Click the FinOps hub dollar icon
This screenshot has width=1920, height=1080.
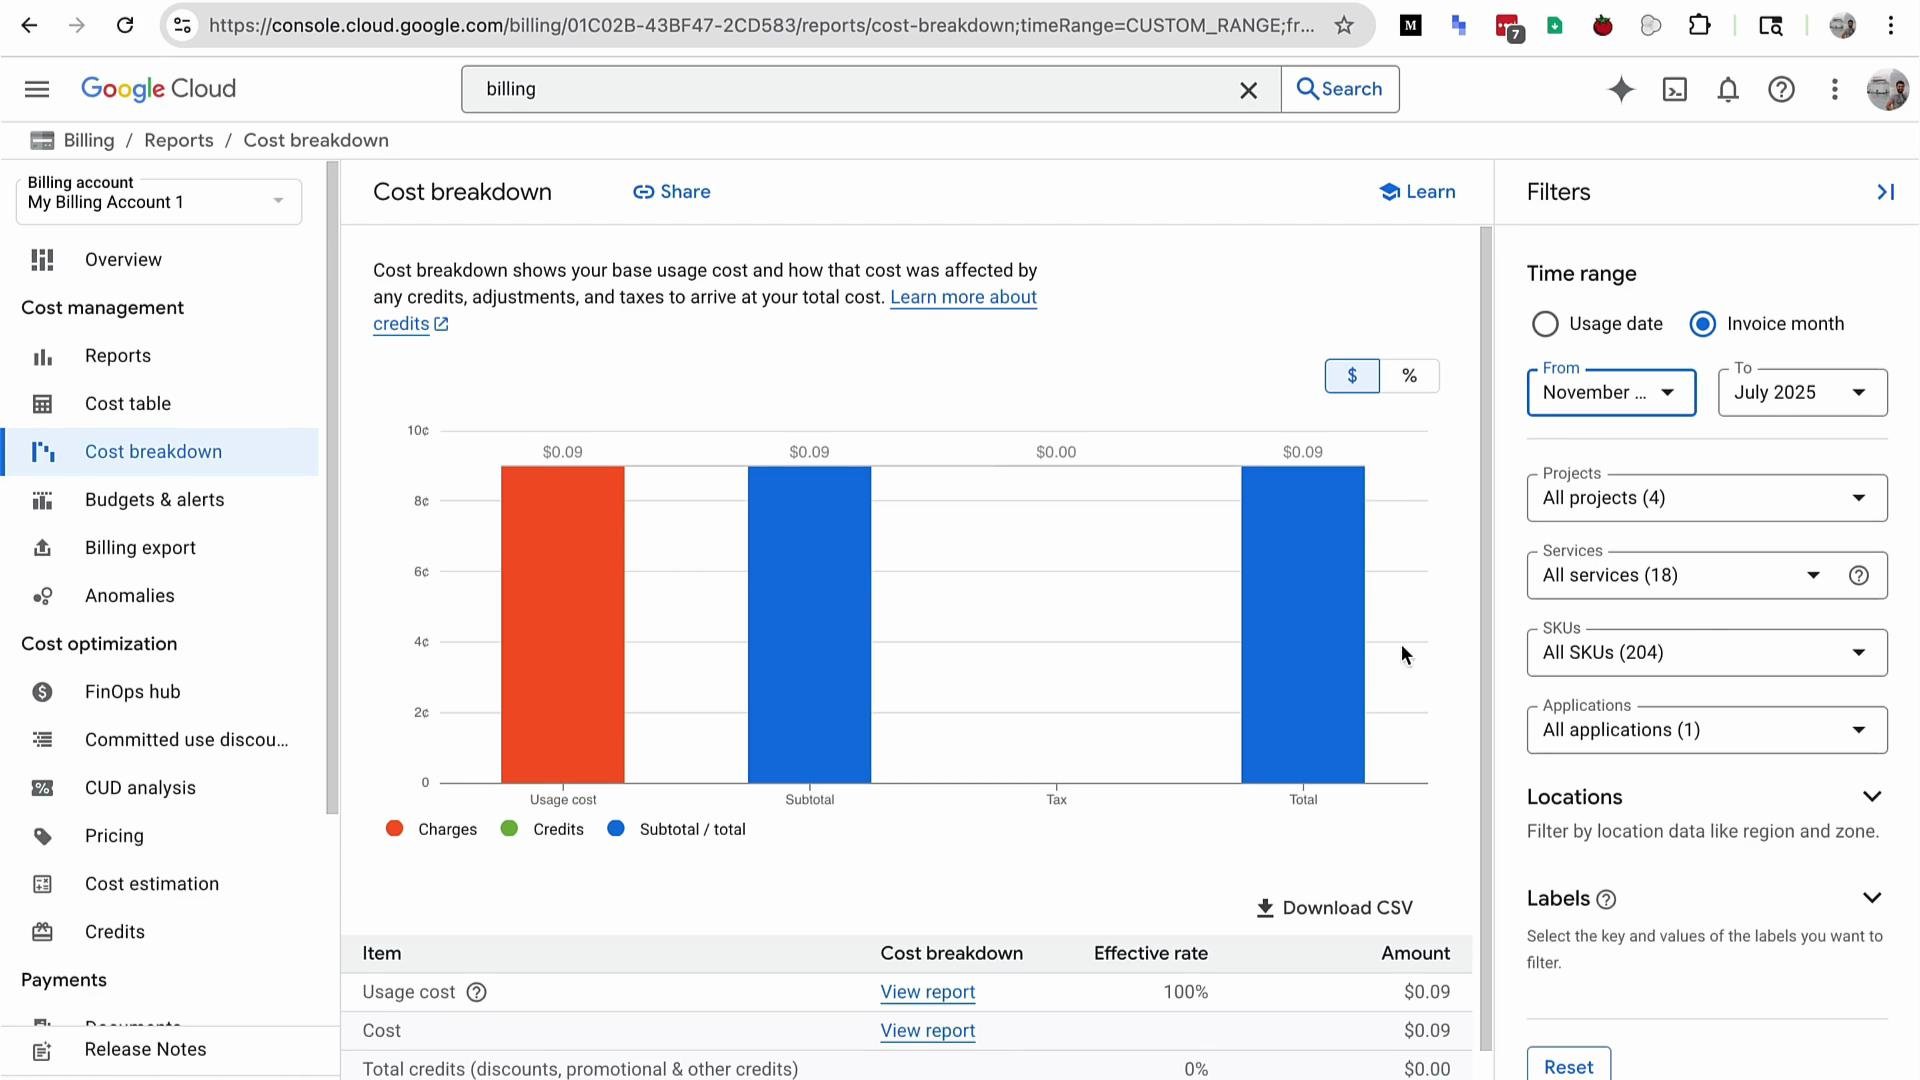(x=42, y=692)
